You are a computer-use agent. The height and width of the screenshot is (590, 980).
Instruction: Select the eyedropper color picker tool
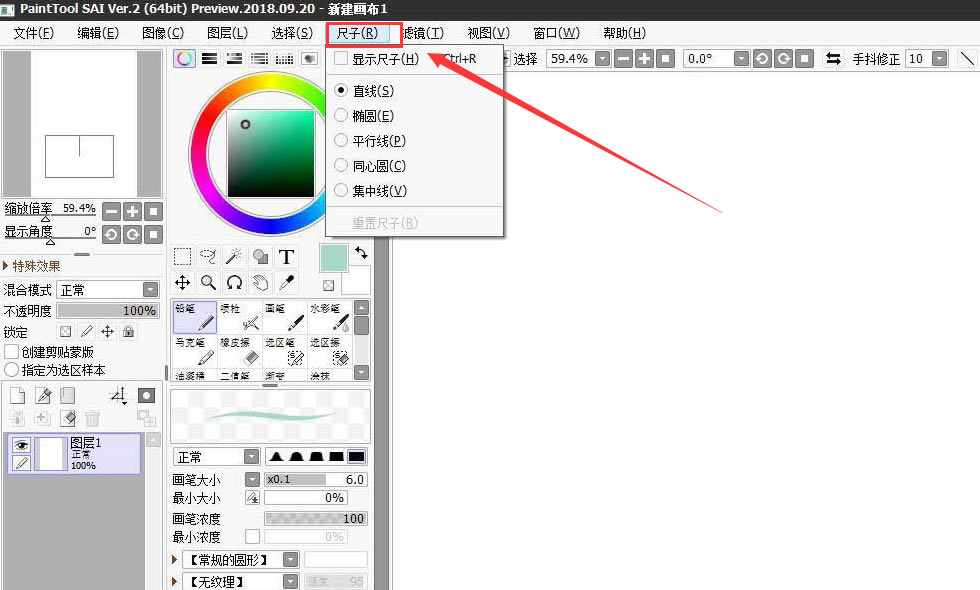coord(286,282)
